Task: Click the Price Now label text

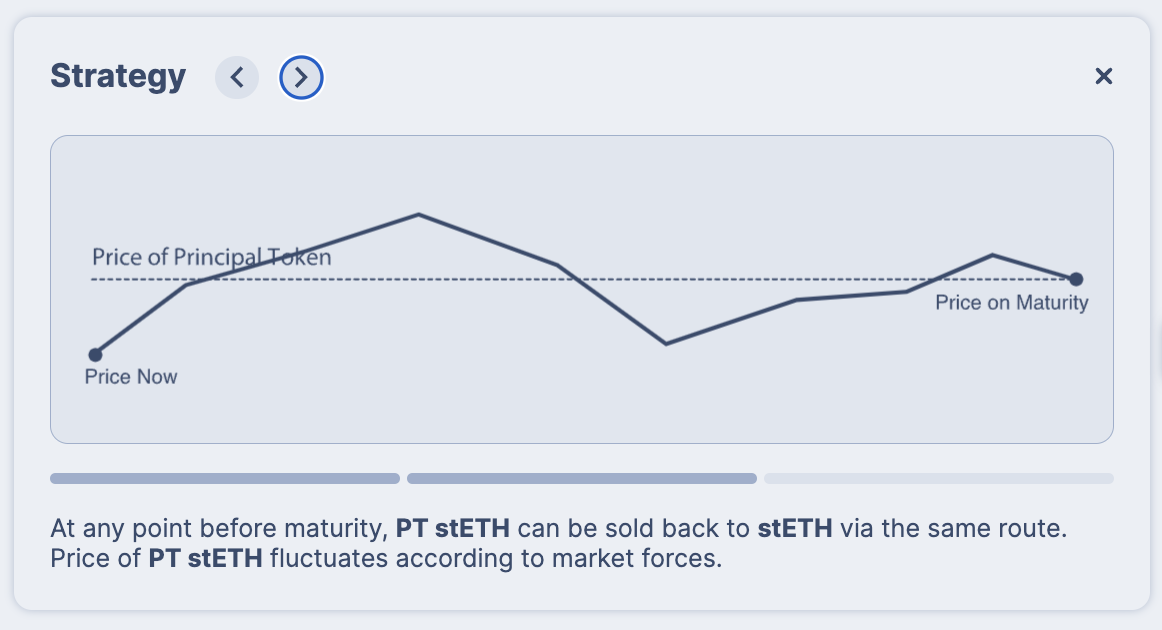Action: click(131, 377)
